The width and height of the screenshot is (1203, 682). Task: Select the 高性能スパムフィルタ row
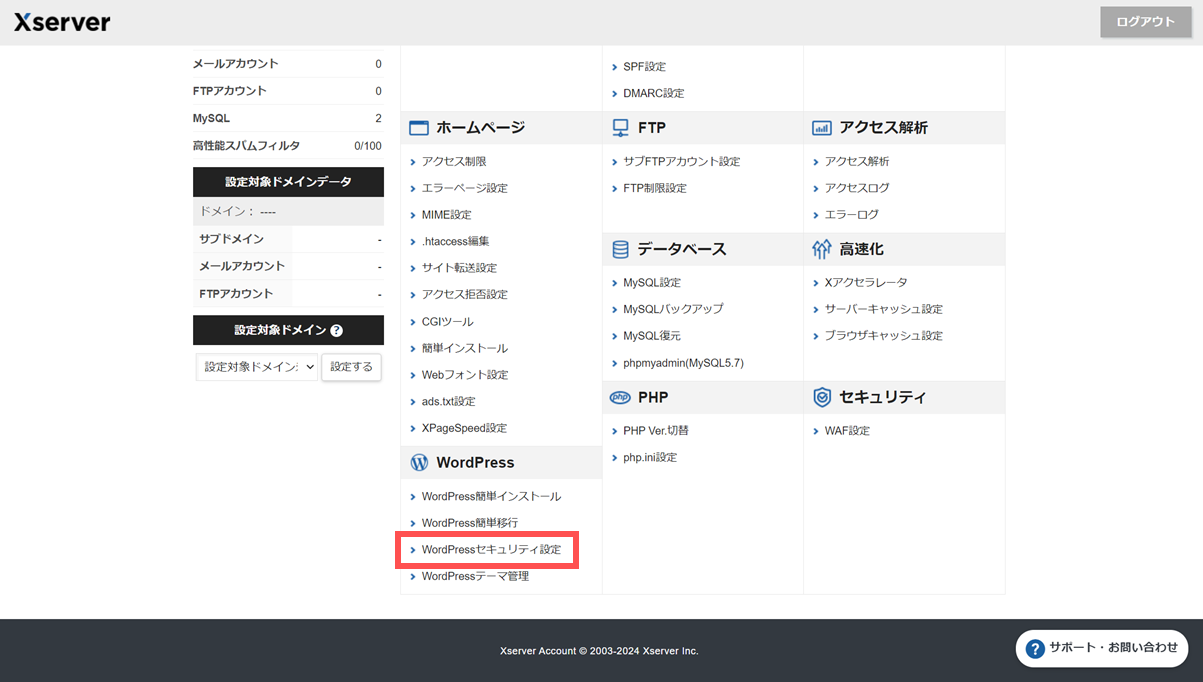tap(288, 146)
